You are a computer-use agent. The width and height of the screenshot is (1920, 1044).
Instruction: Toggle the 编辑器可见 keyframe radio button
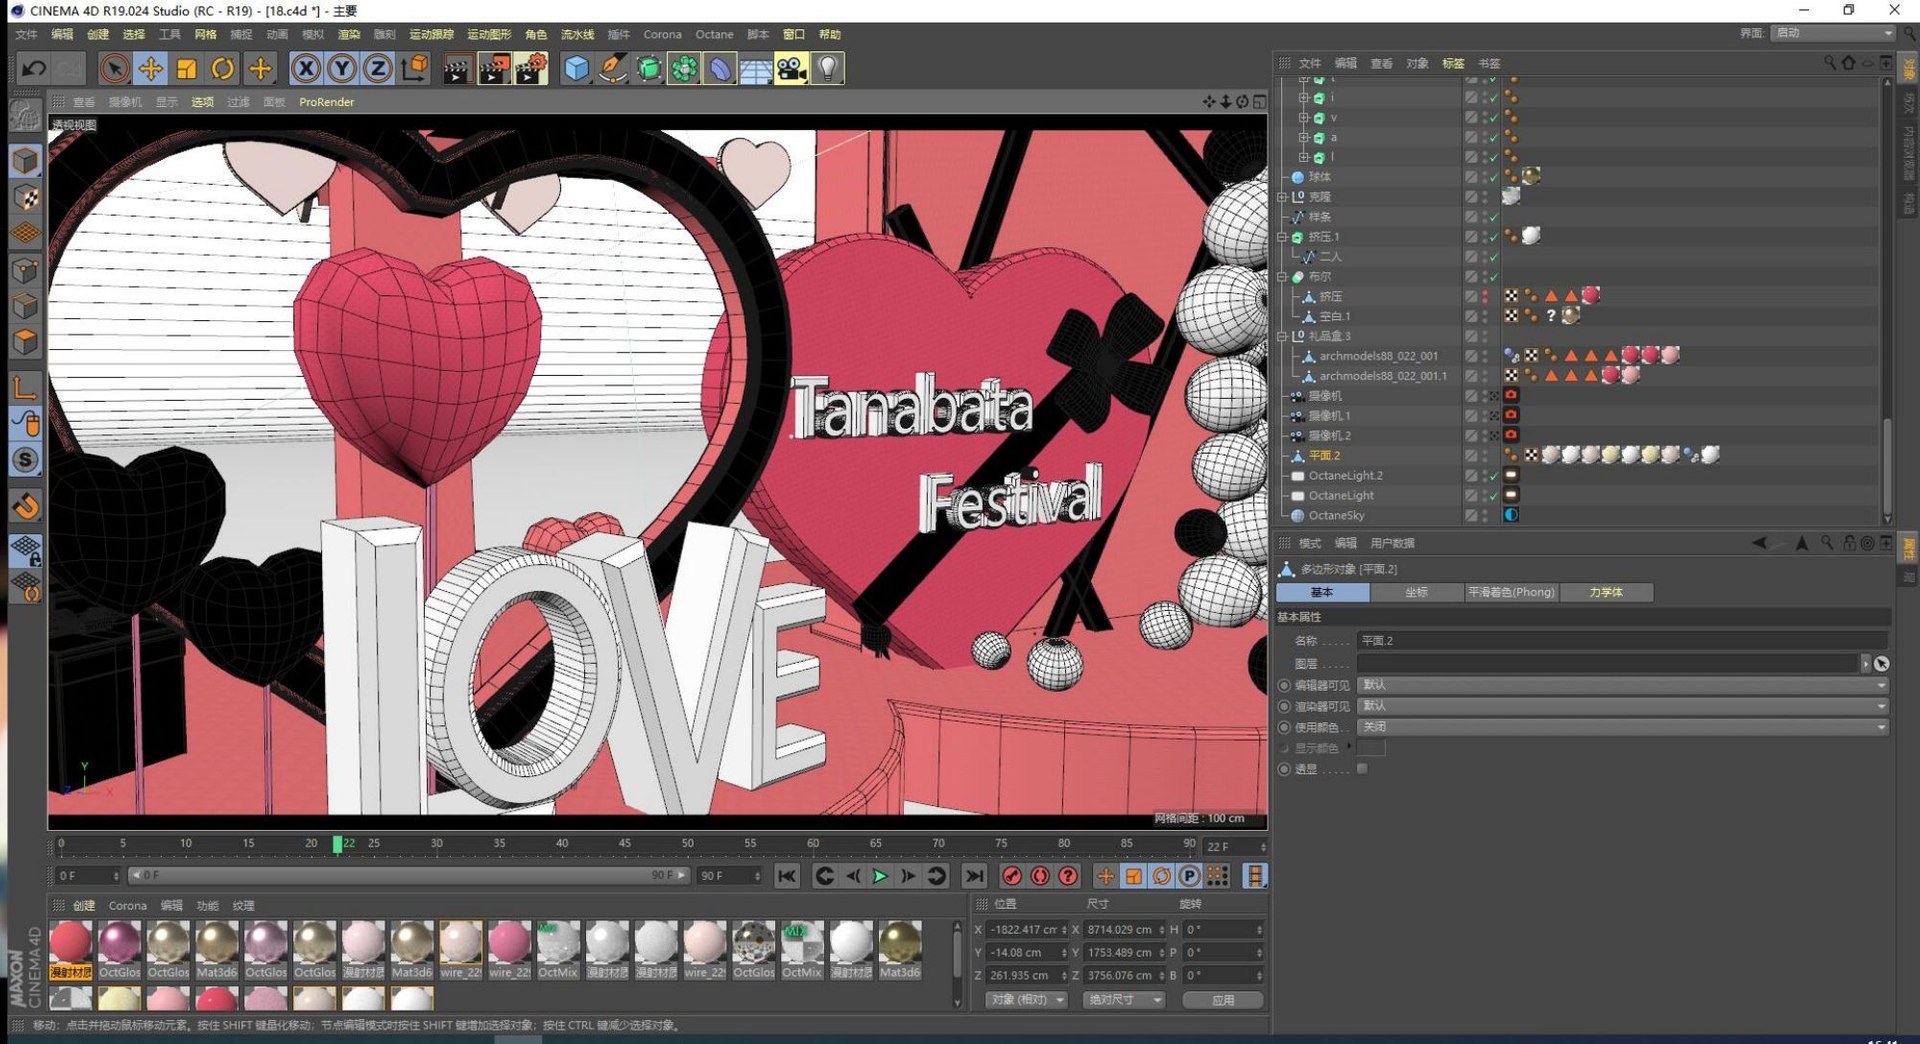pyautogui.click(x=1284, y=686)
